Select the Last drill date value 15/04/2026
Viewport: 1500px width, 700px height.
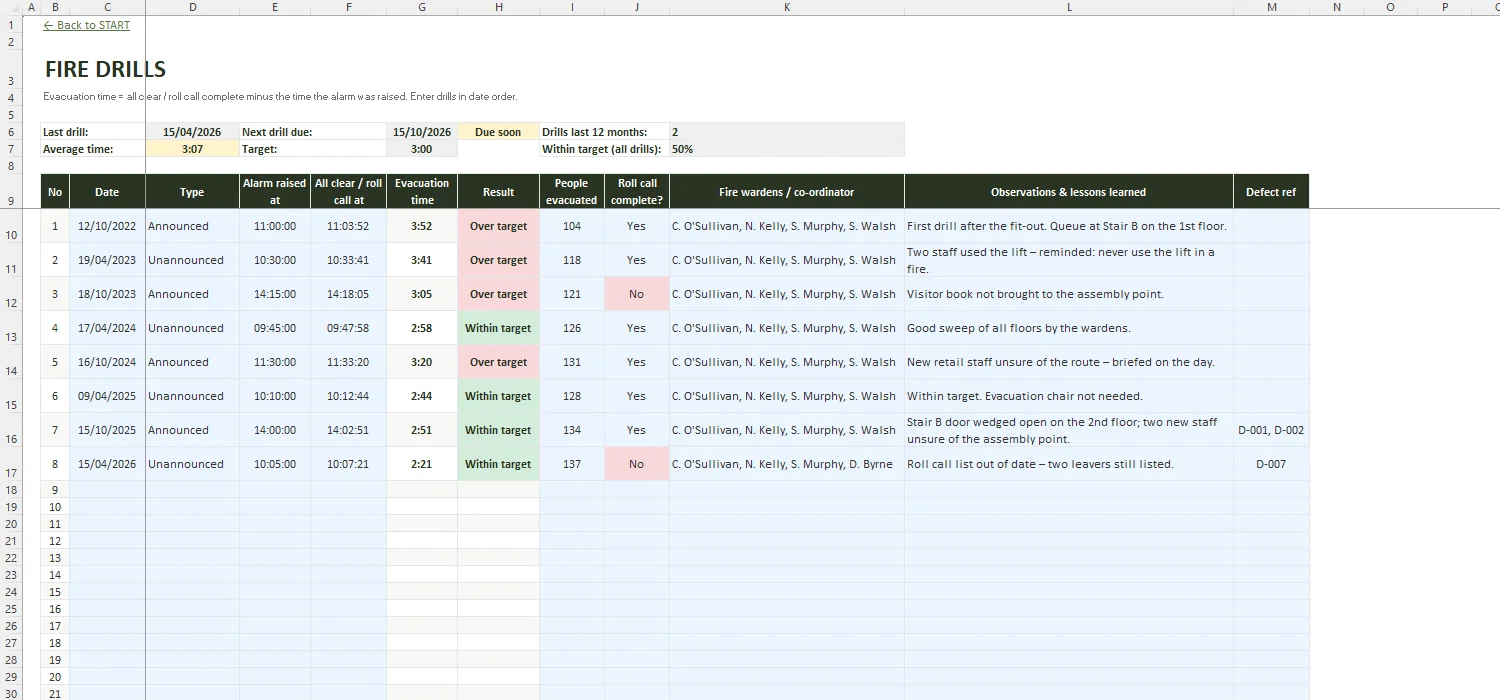[x=192, y=132]
